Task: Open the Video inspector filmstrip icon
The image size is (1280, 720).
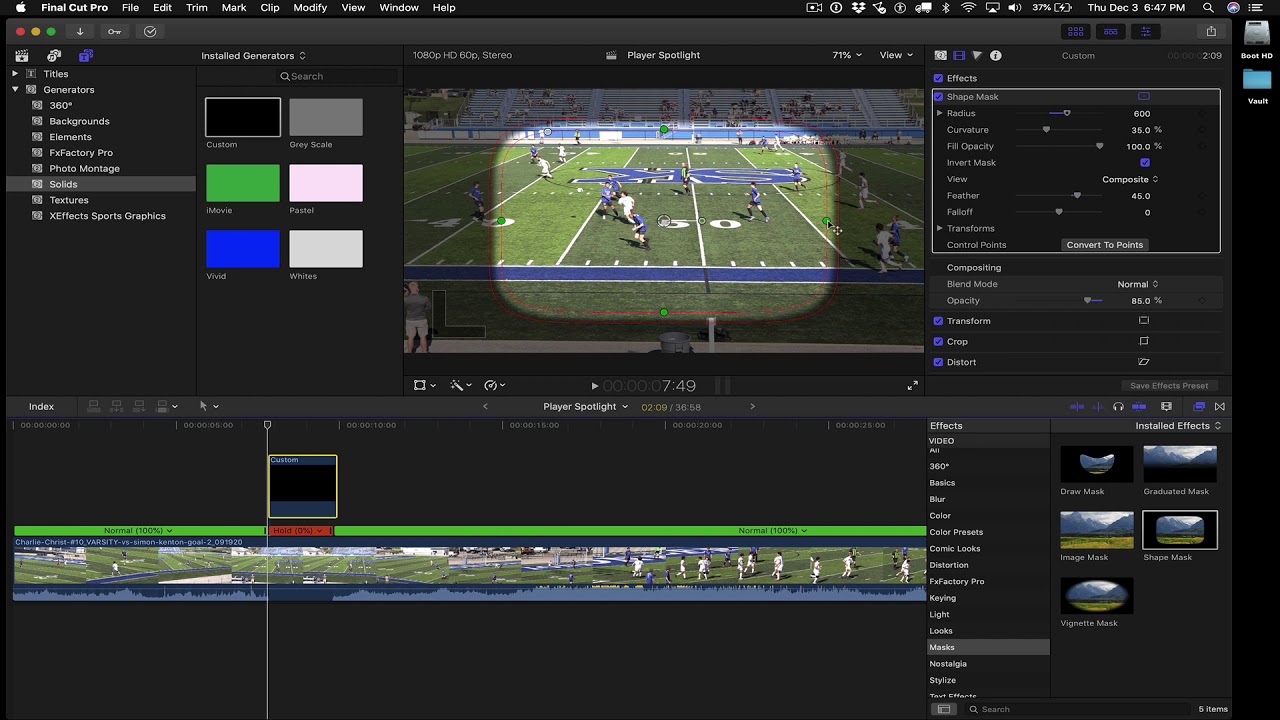Action: pyautogui.click(x=959, y=56)
